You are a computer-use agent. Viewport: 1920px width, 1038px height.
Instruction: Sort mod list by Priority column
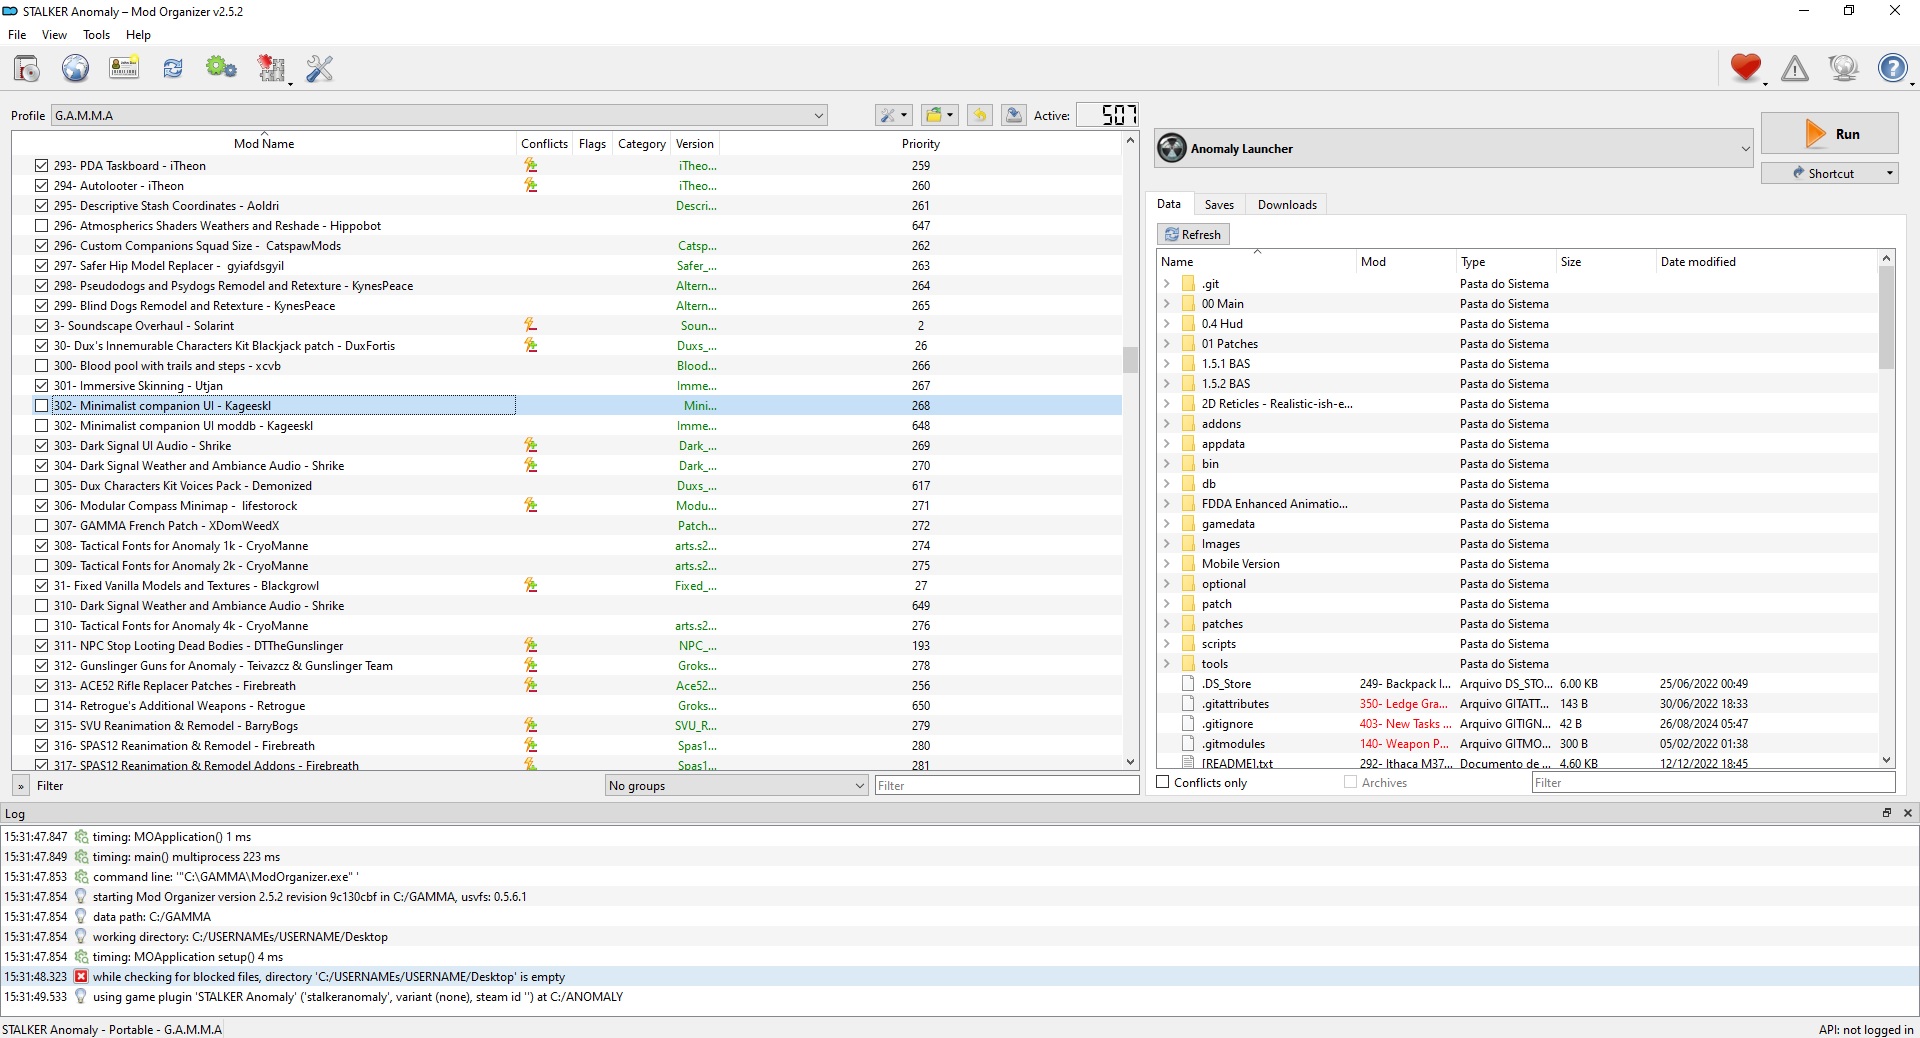click(x=920, y=144)
